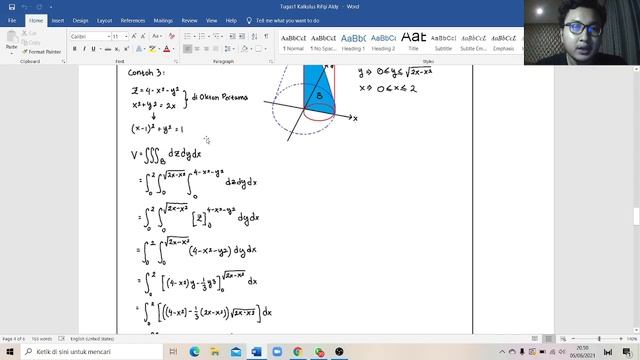Viewport: 640px width, 360px height.
Task: Save document with the quick access Save icon
Action: point(12,7)
